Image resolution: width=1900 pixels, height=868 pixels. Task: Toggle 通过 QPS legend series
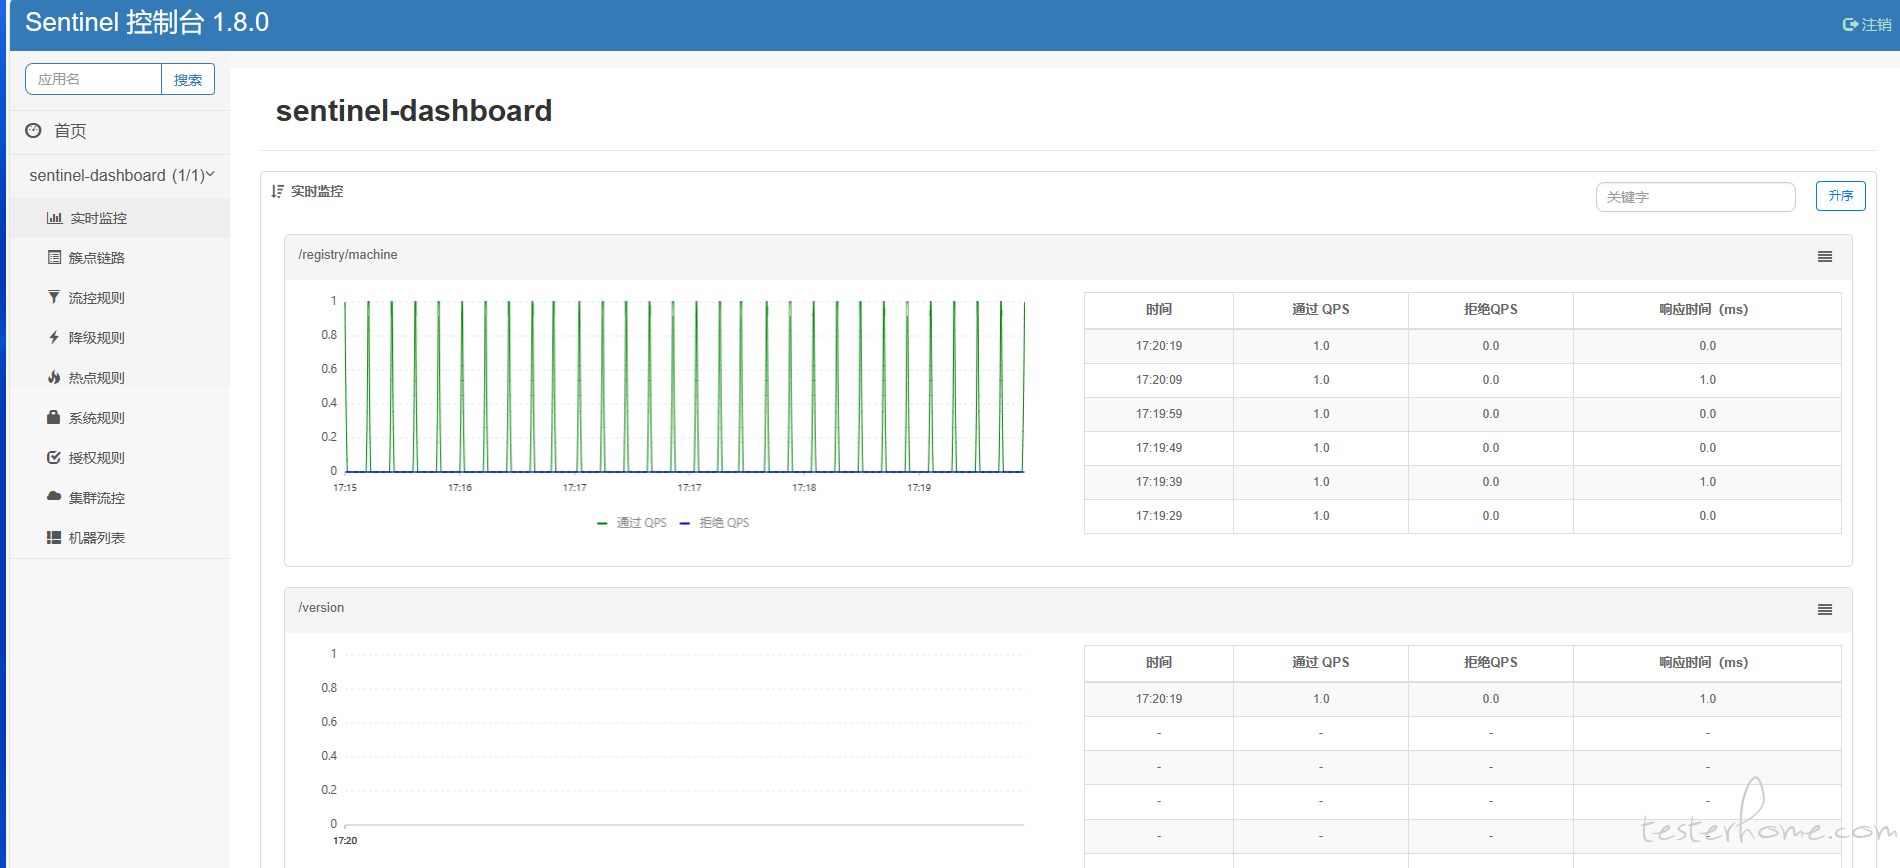click(x=632, y=523)
